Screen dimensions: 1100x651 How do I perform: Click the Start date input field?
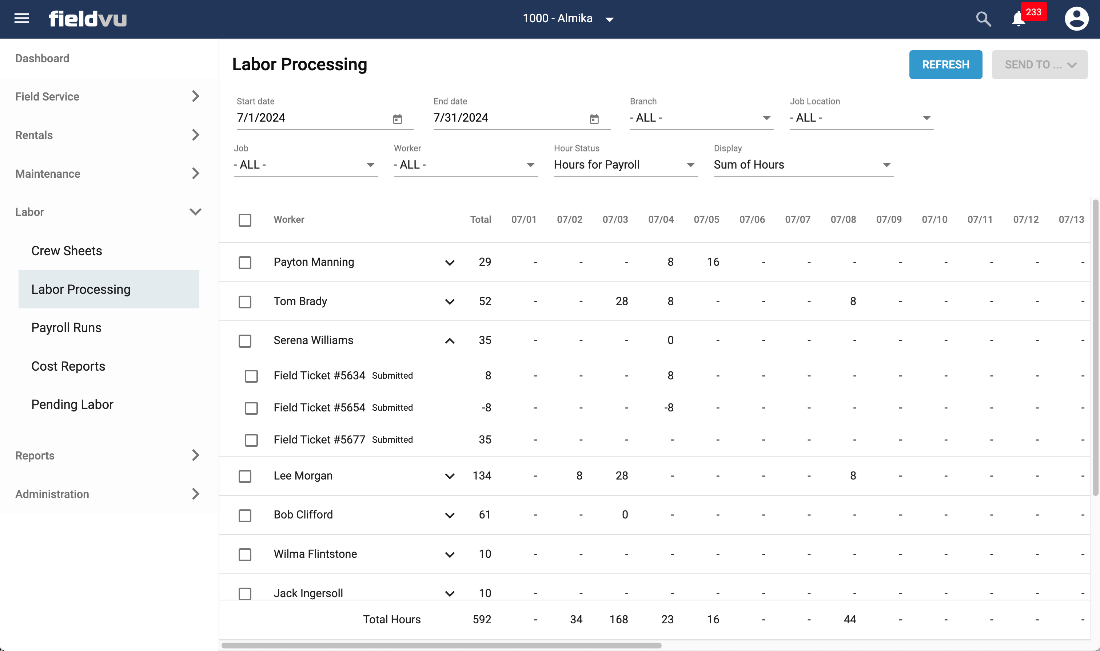tap(310, 118)
